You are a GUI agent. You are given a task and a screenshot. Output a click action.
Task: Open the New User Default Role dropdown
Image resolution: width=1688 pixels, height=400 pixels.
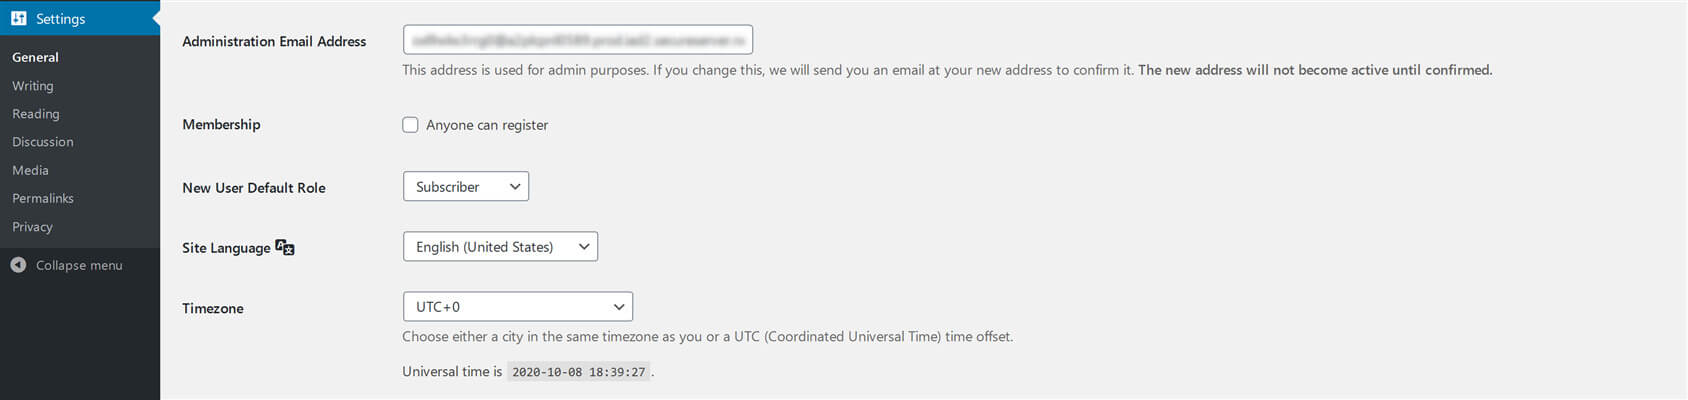coord(466,187)
